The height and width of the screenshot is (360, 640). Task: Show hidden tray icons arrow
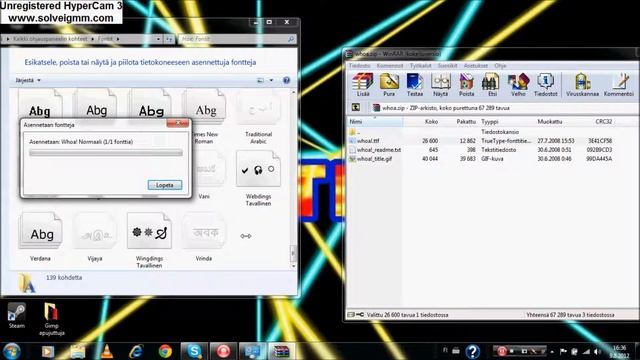(552, 351)
